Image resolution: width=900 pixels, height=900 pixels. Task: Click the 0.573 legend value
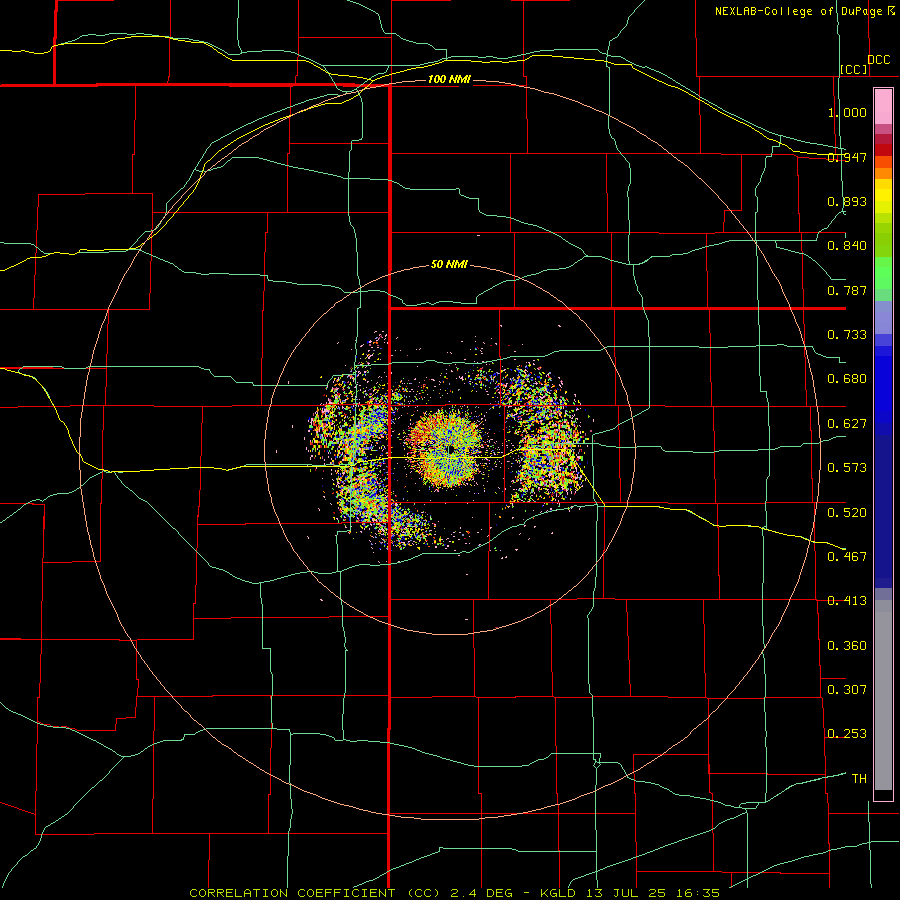point(847,468)
